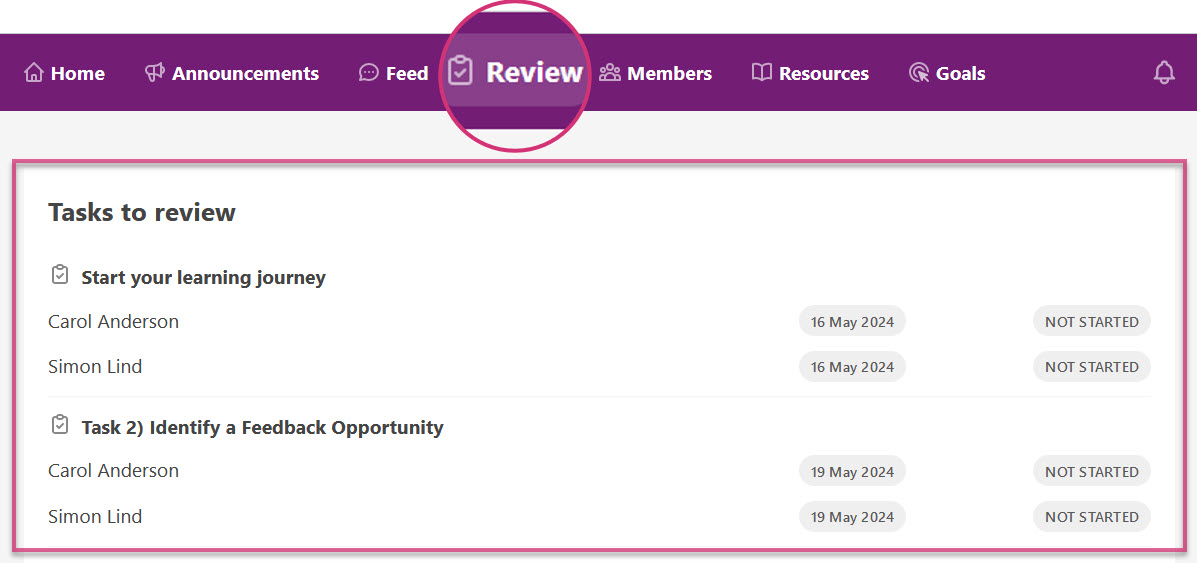The width and height of the screenshot is (1197, 563).
Task: Go to the Resources tab
Action: [x=823, y=73]
